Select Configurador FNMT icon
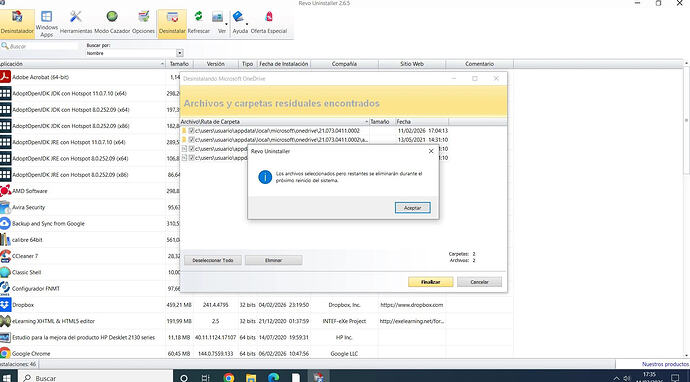 click(x=5, y=289)
